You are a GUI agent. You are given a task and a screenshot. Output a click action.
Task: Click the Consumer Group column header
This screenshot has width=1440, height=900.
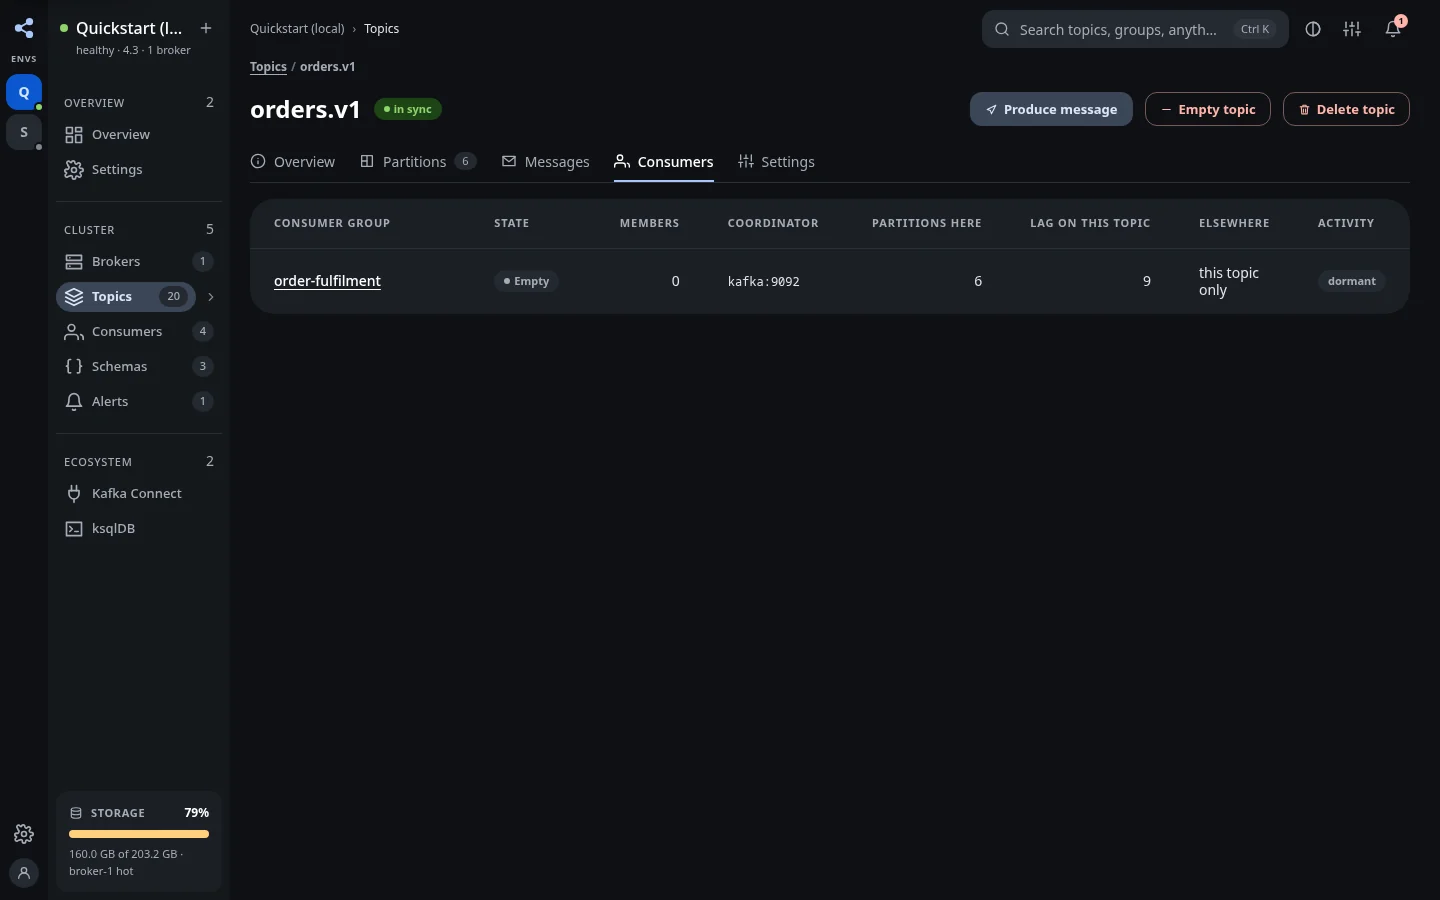click(x=332, y=223)
